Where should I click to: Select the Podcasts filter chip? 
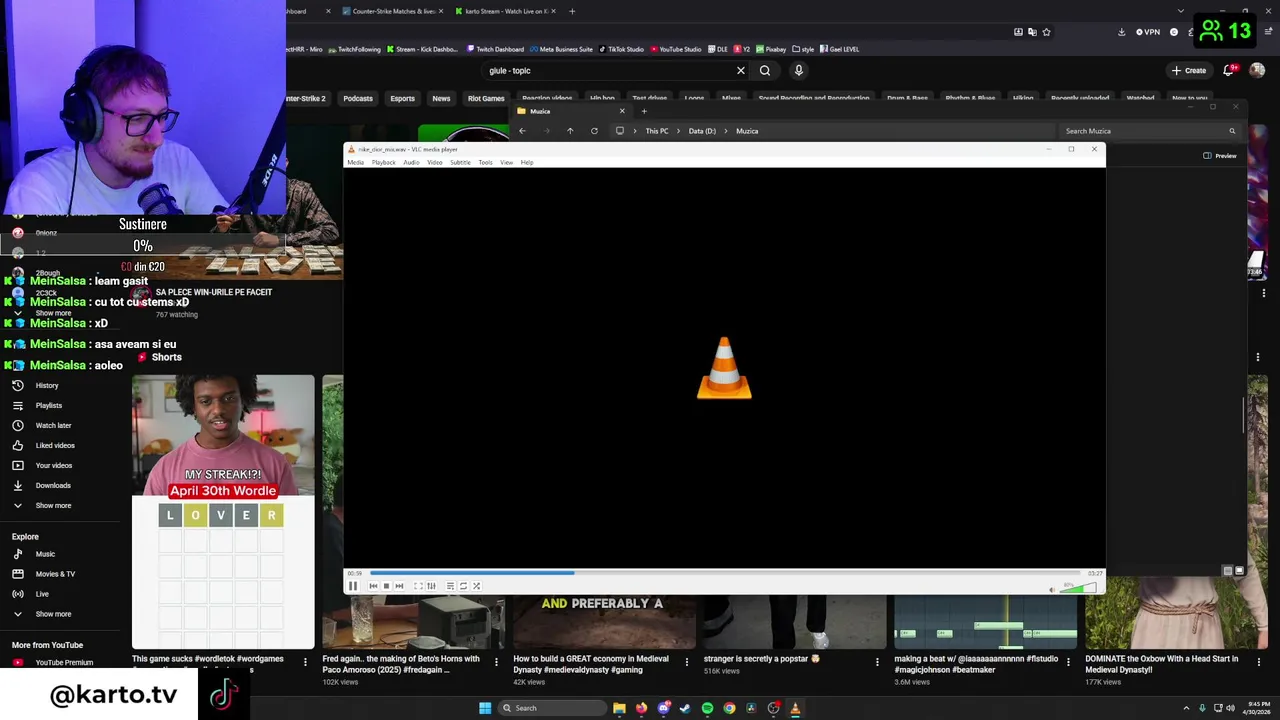tap(358, 98)
